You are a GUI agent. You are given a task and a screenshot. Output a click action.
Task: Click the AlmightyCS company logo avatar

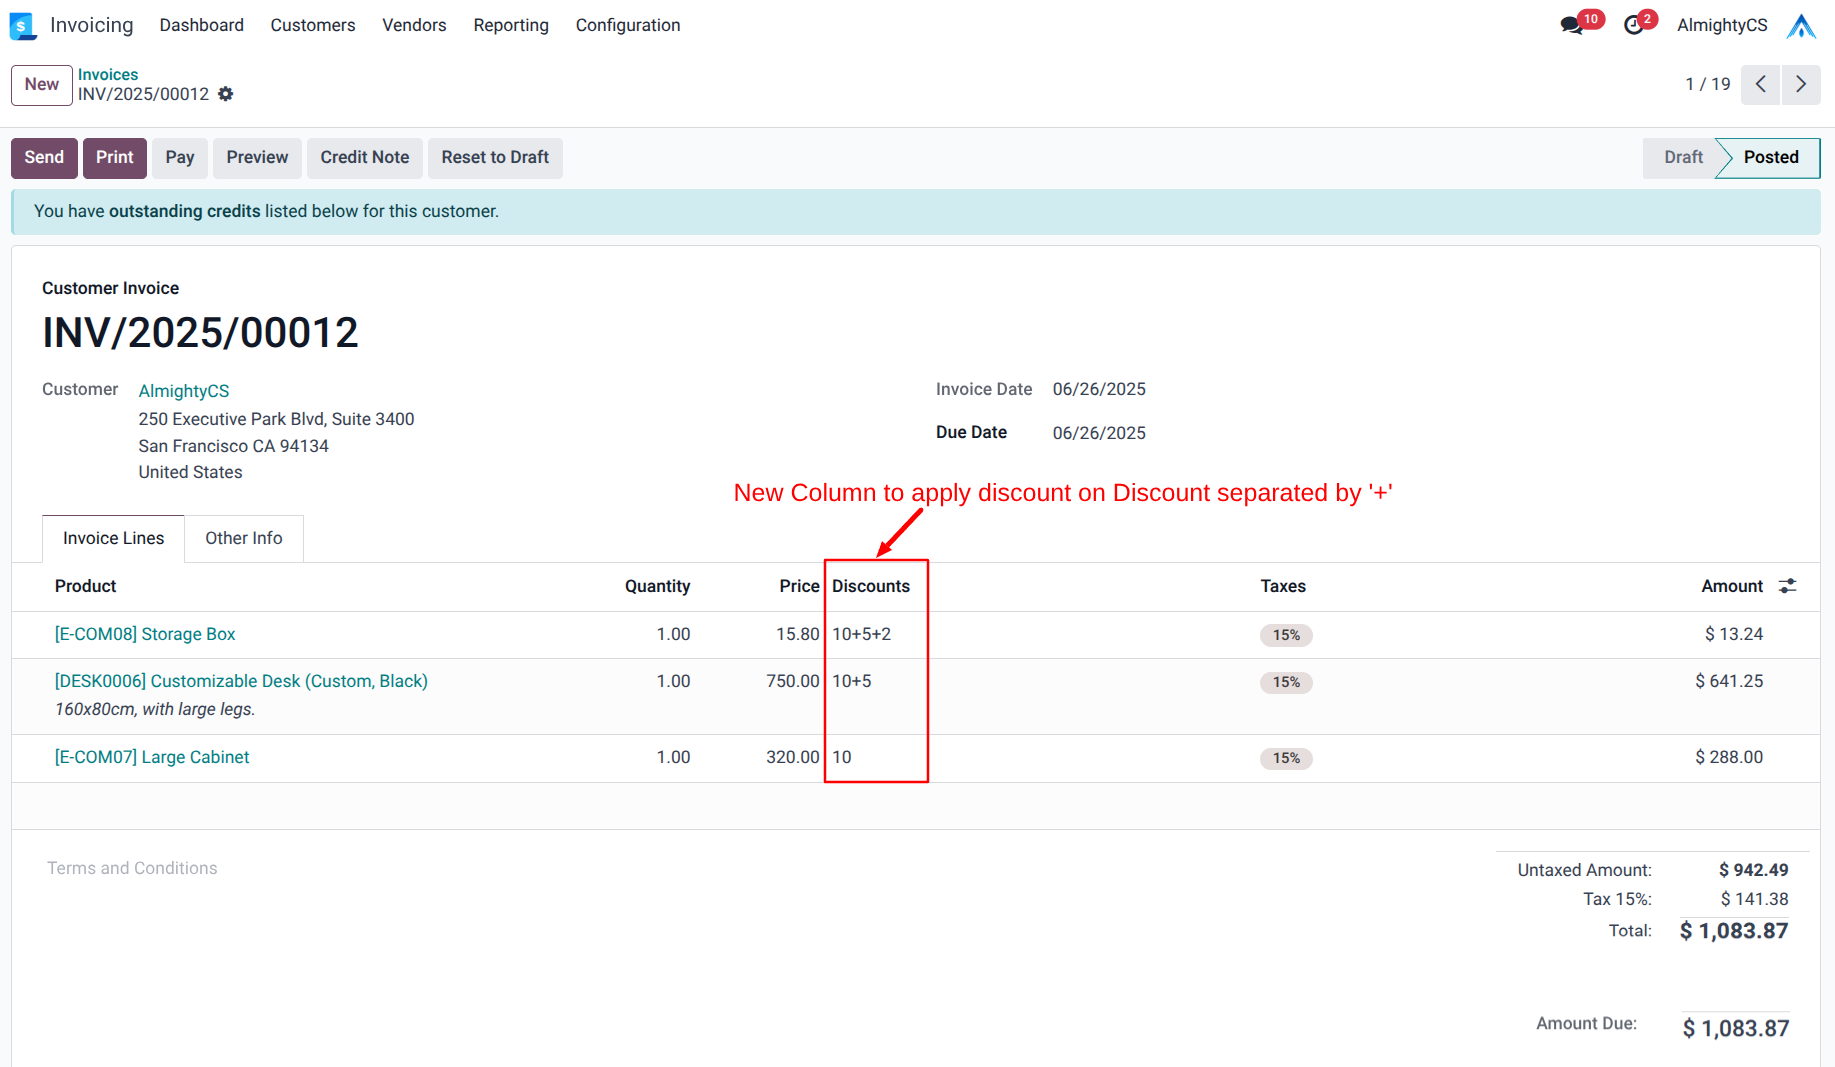[1801, 26]
